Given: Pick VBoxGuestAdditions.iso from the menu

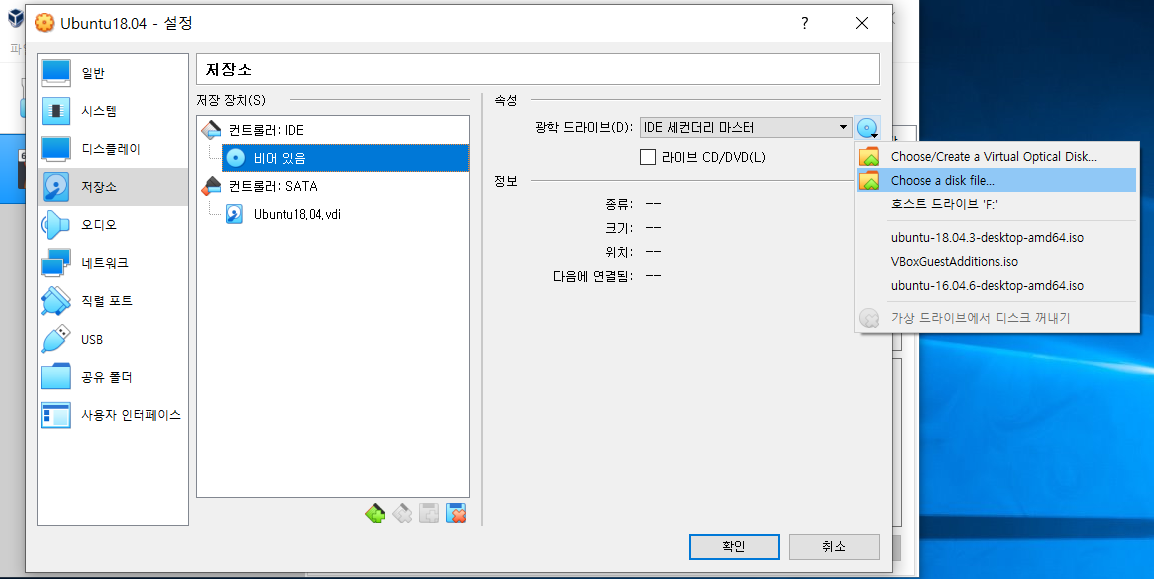Looking at the screenshot, I should (x=997, y=261).
